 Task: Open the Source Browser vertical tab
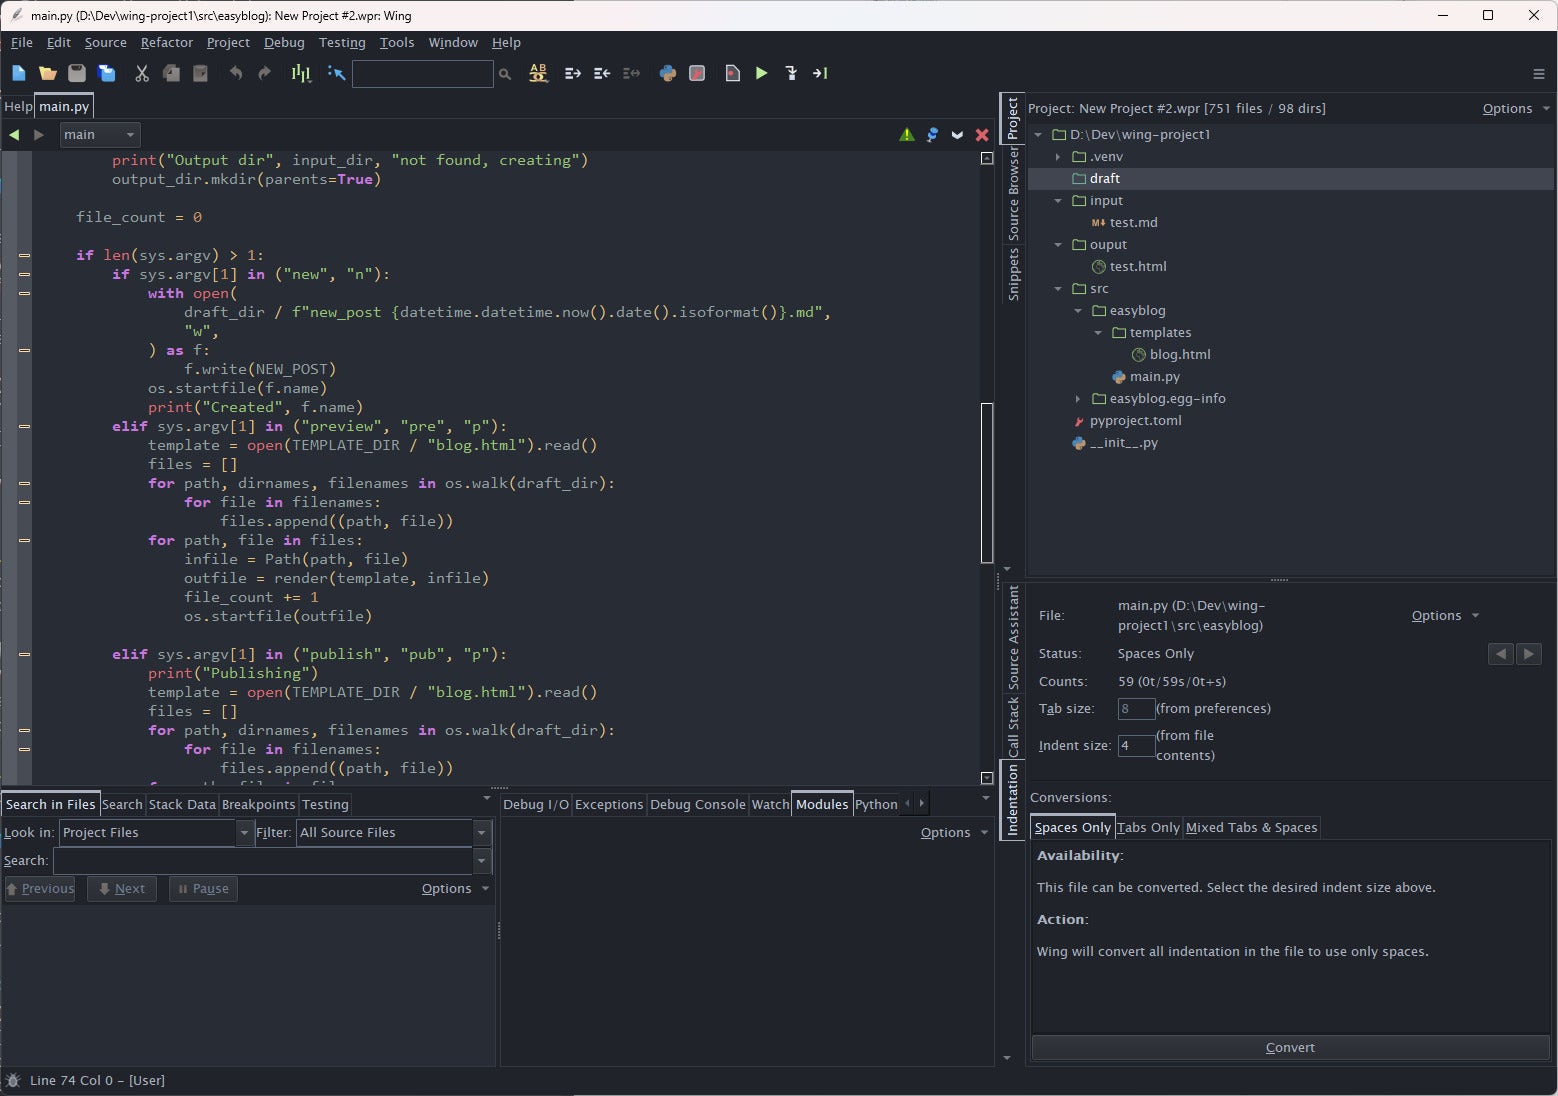[1013, 193]
